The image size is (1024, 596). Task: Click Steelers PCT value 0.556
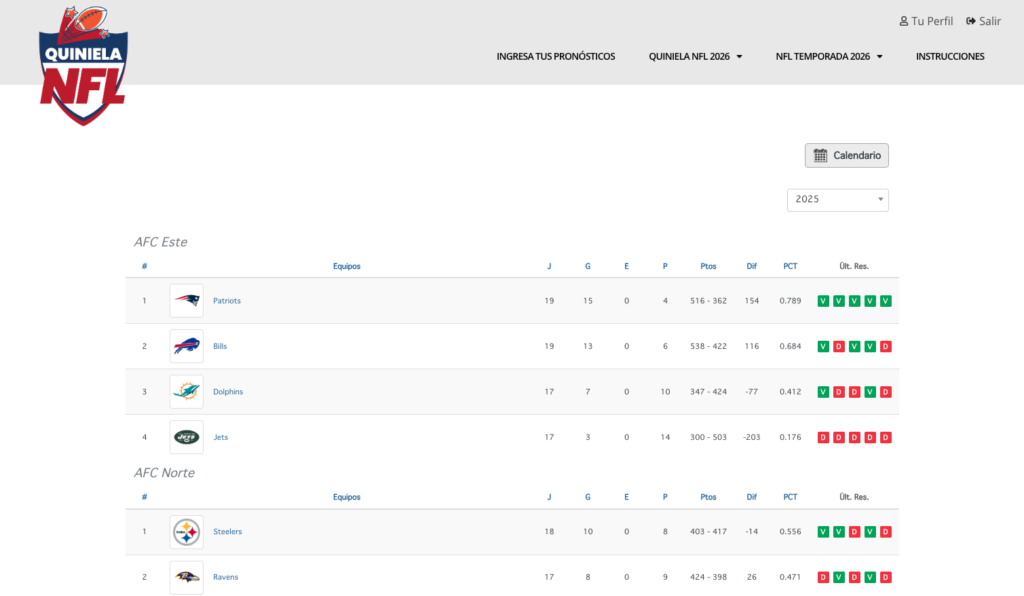coord(790,532)
